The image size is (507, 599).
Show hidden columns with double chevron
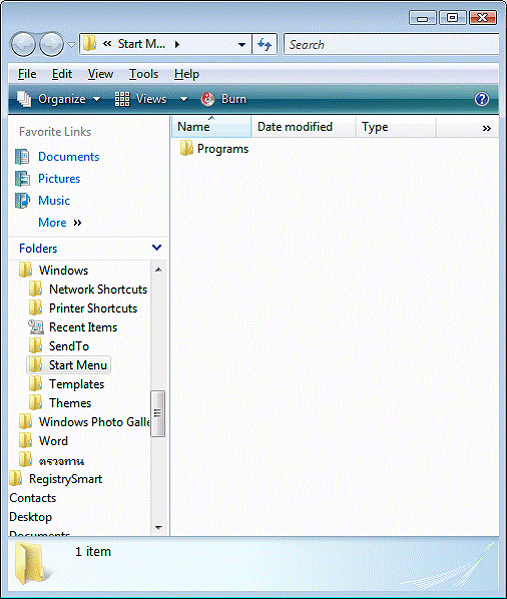click(486, 128)
